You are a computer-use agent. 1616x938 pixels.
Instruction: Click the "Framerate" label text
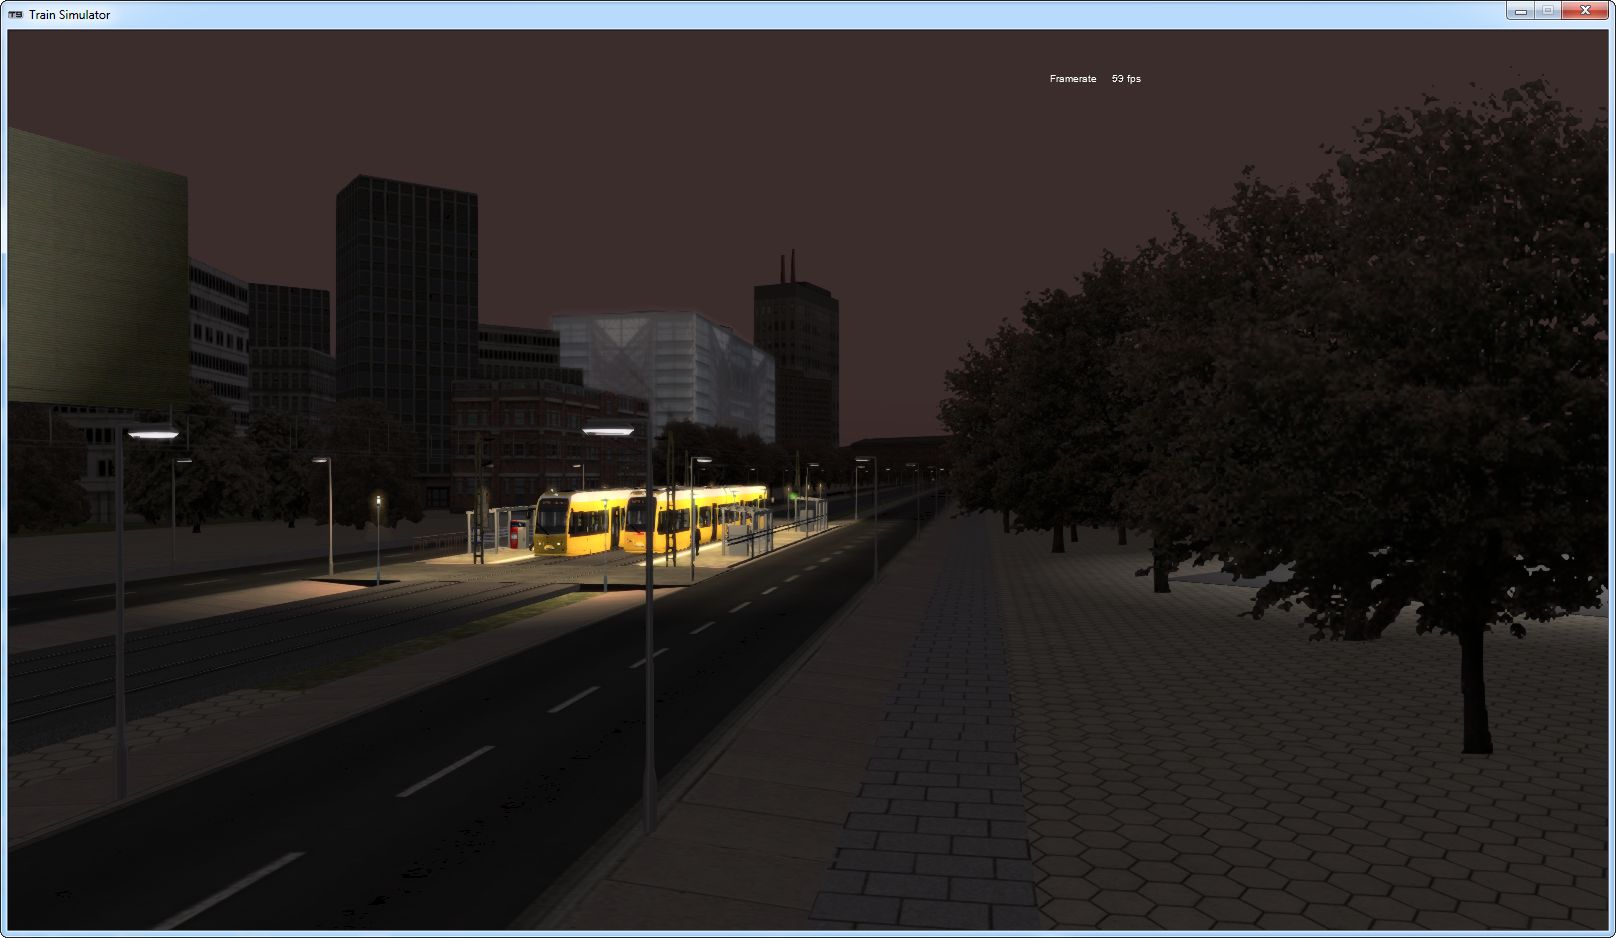click(x=1073, y=79)
